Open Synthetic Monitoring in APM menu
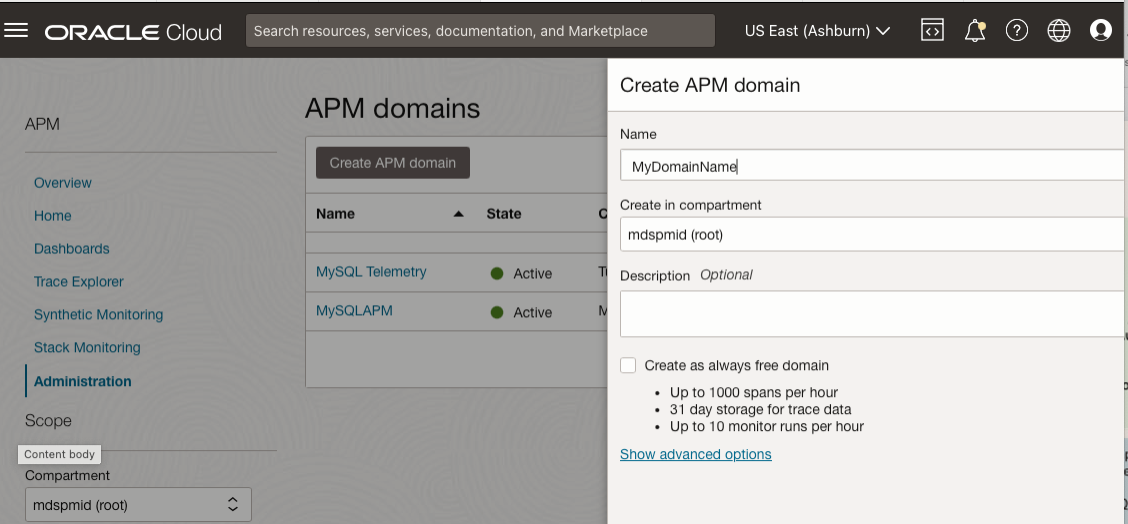 coord(99,315)
